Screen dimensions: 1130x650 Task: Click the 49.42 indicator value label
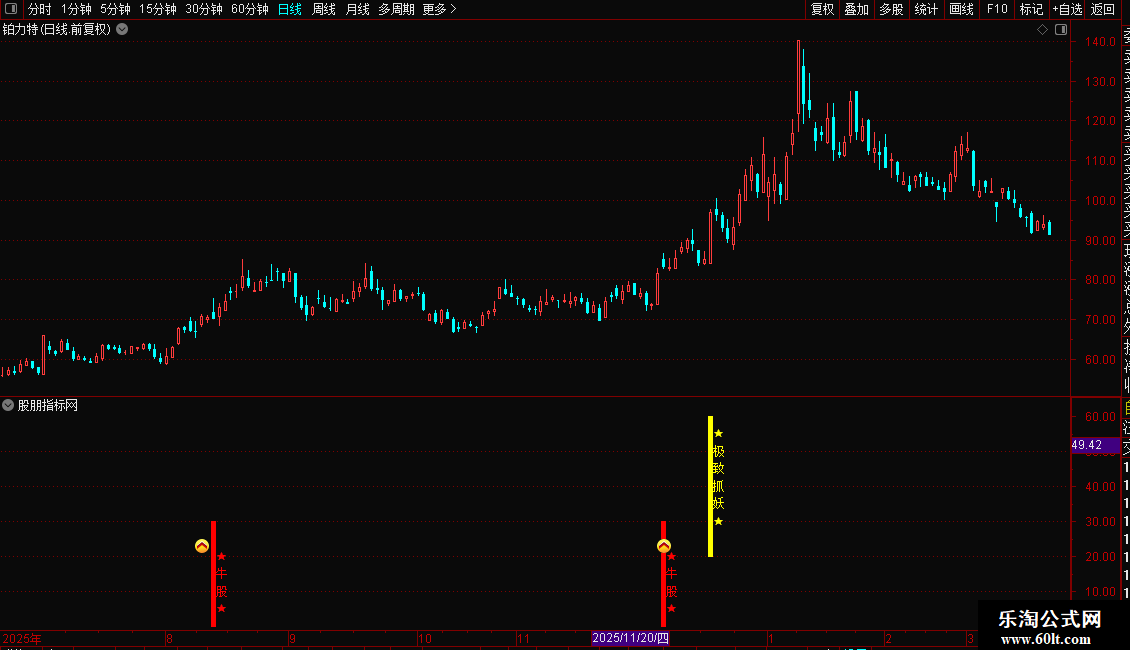(1095, 445)
